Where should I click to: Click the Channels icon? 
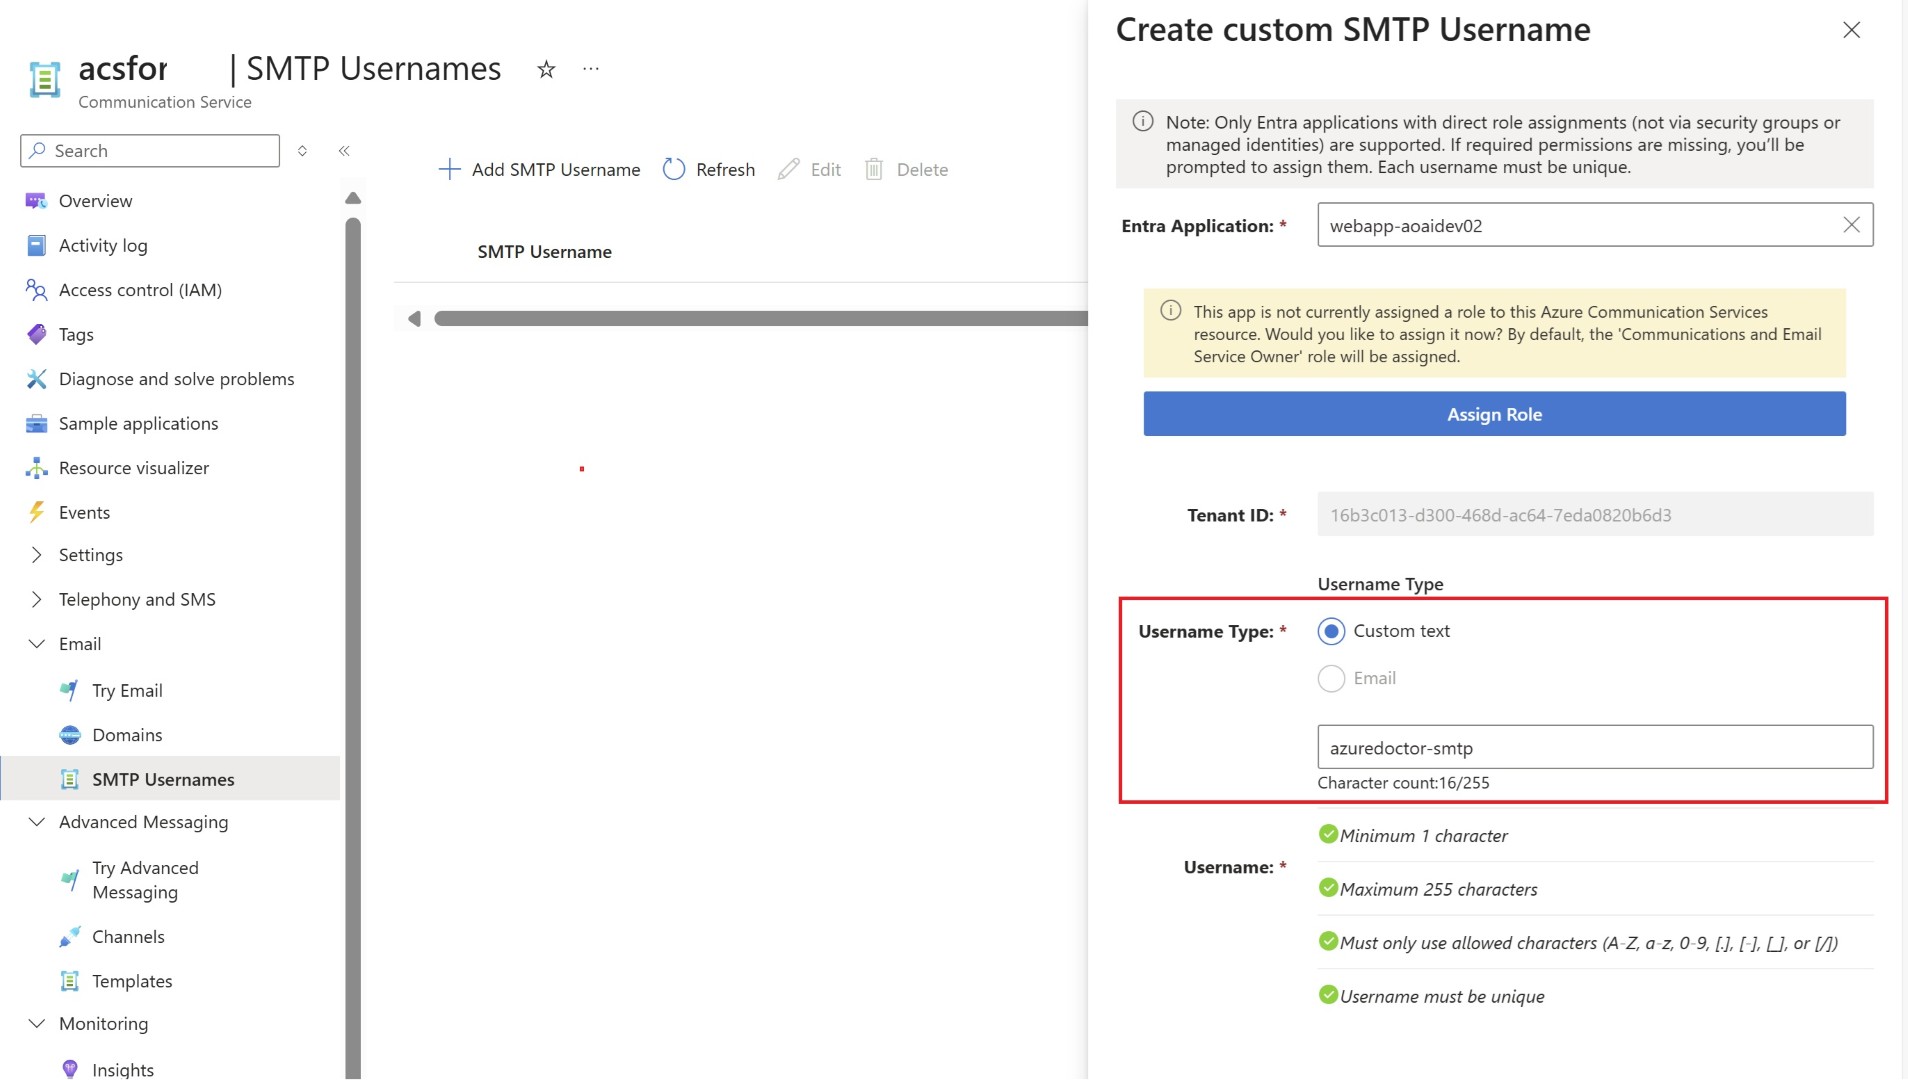69,937
